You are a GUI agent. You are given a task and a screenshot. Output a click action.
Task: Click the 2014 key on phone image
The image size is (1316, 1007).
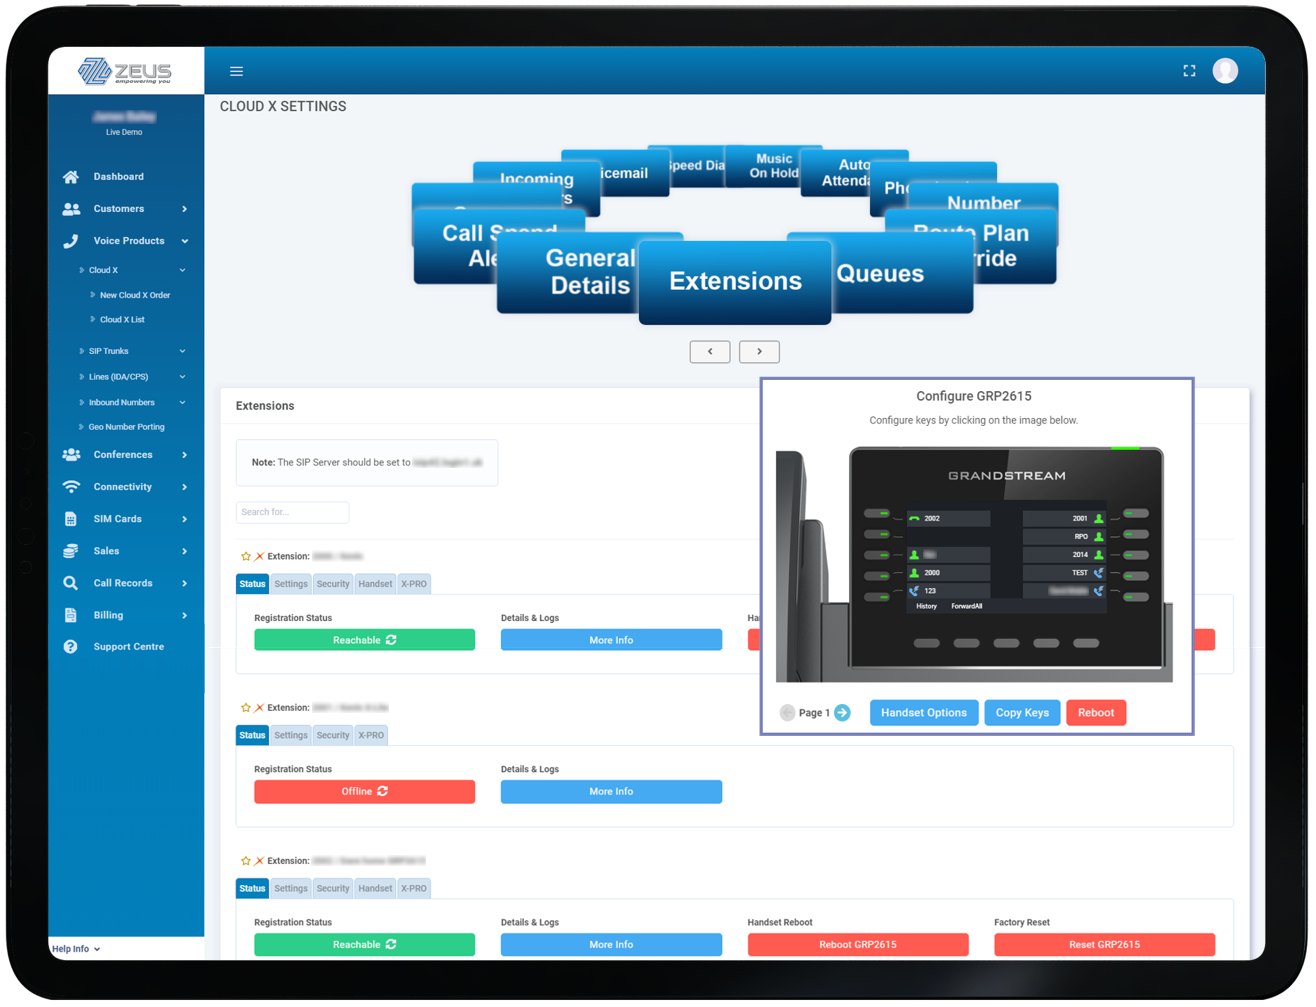coord(1064,555)
